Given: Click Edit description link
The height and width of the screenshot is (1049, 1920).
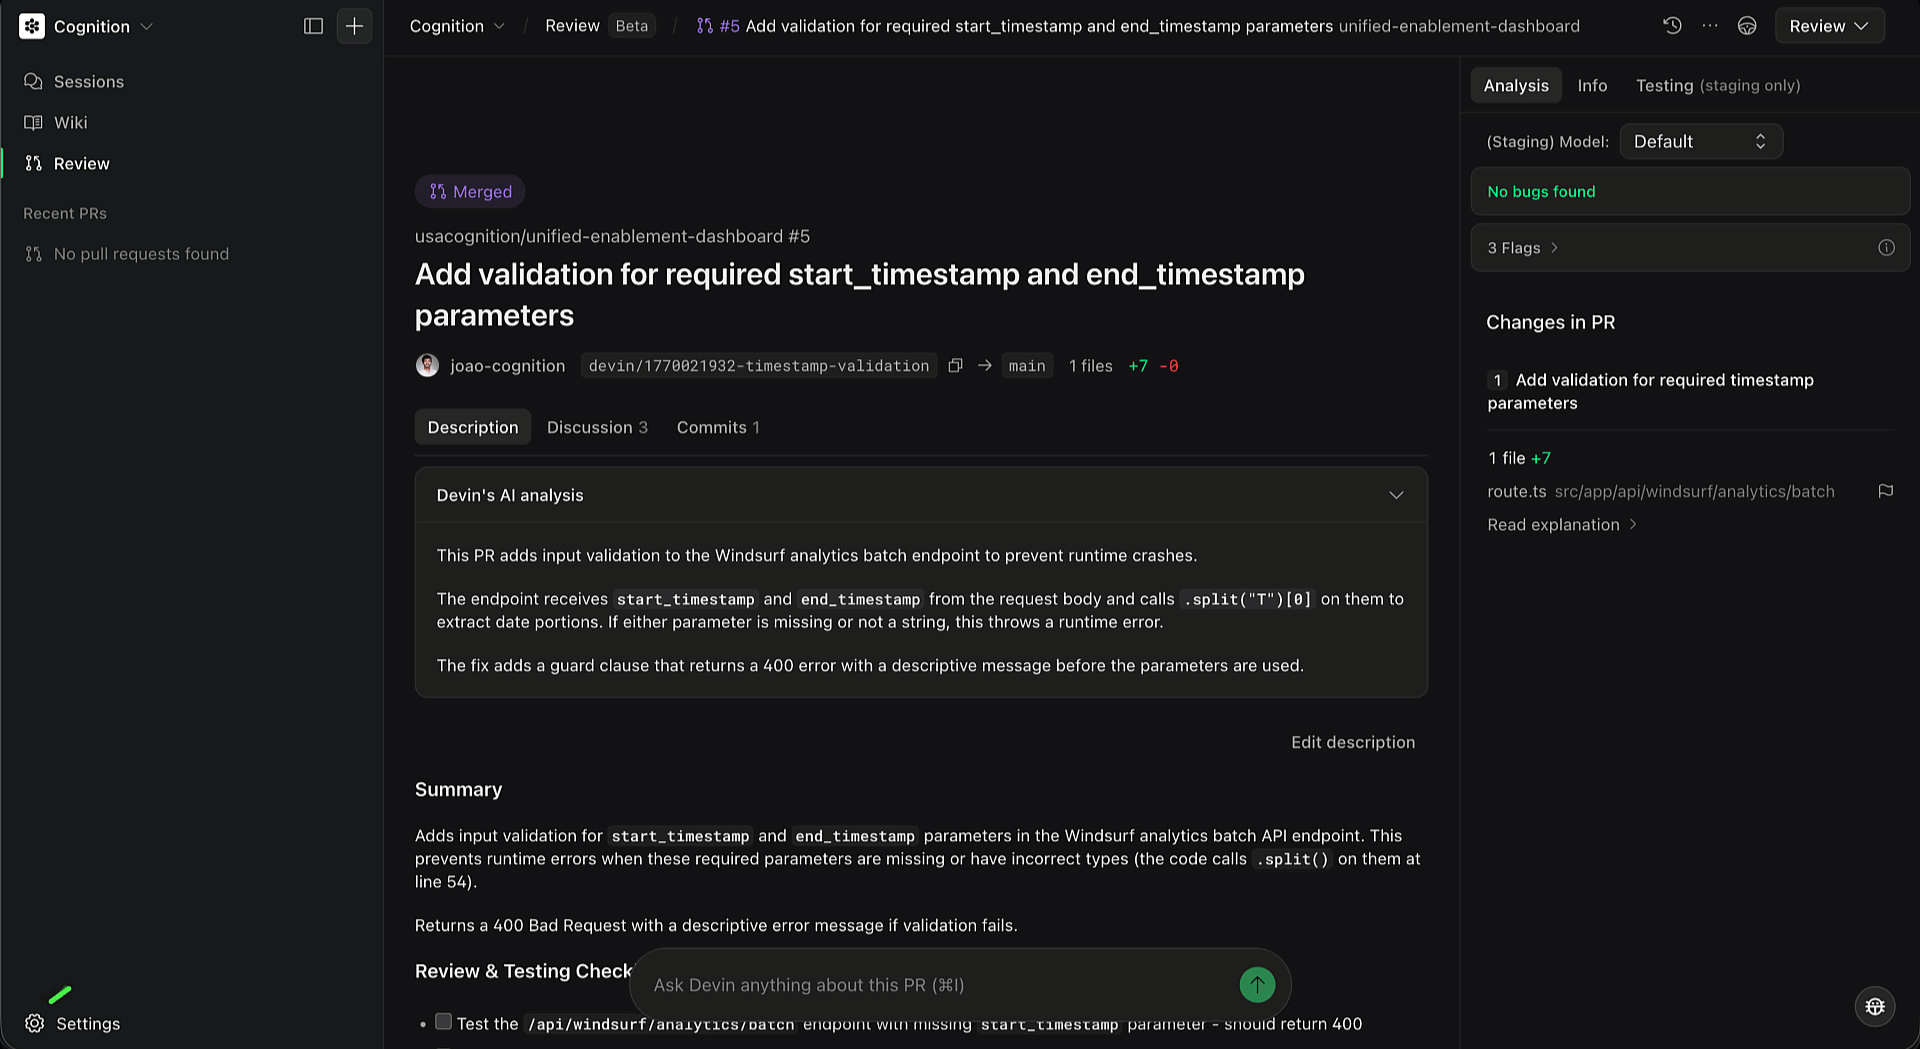Looking at the screenshot, I should click(1352, 742).
